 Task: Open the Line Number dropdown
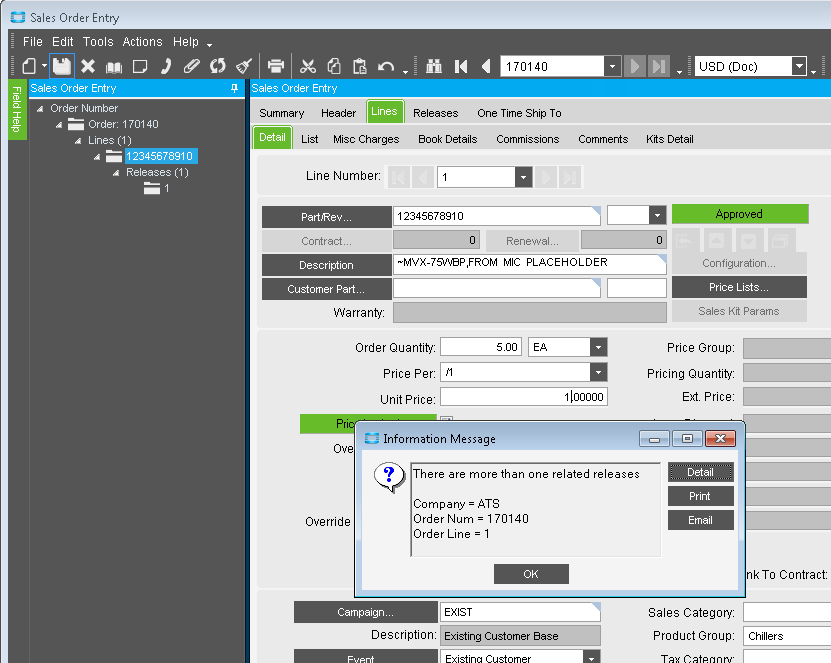click(523, 177)
